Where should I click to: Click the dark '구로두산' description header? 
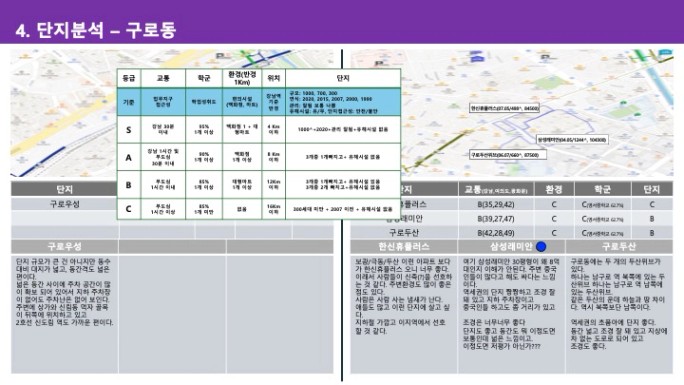click(x=619, y=247)
